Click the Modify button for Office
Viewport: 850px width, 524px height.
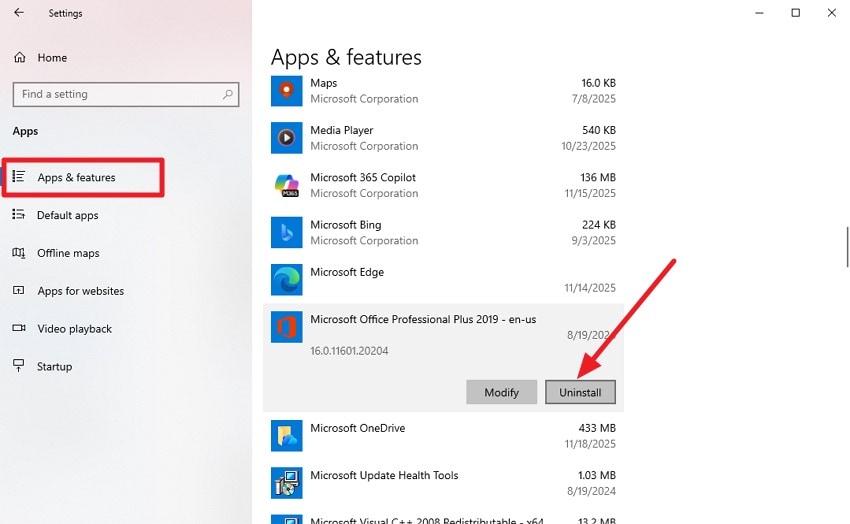point(501,392)
